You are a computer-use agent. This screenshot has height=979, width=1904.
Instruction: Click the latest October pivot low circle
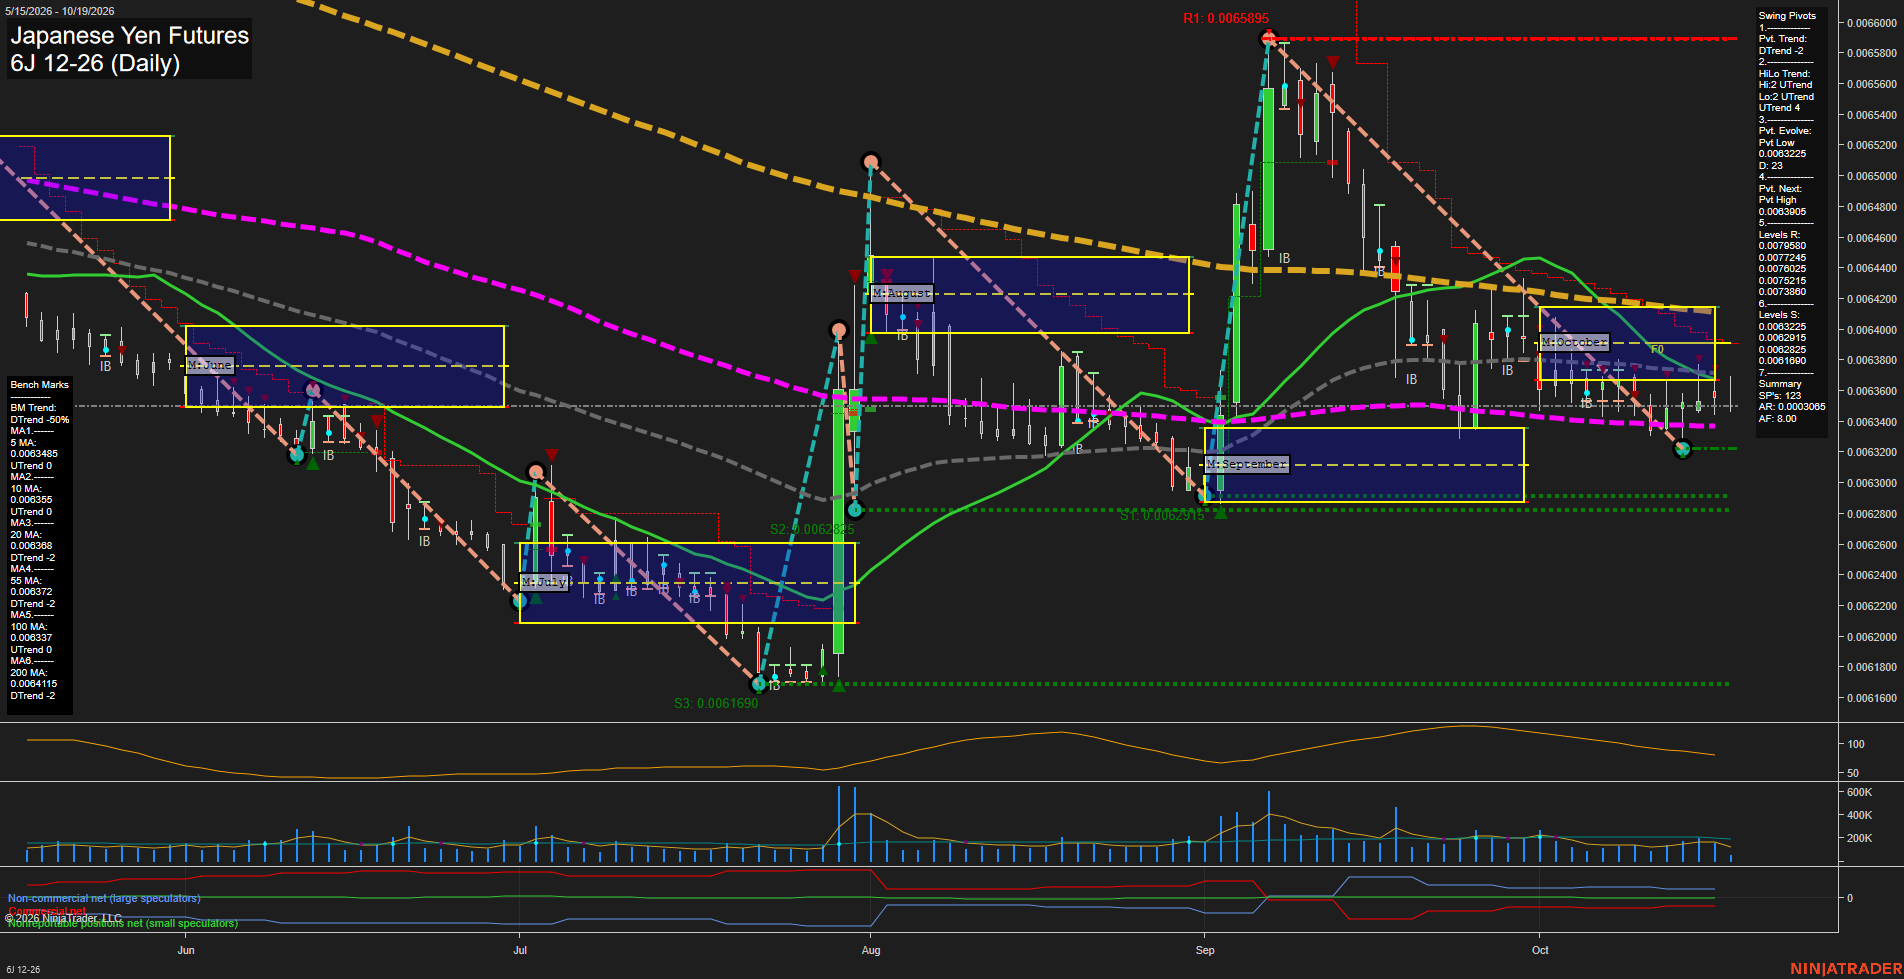point(1682,449)
